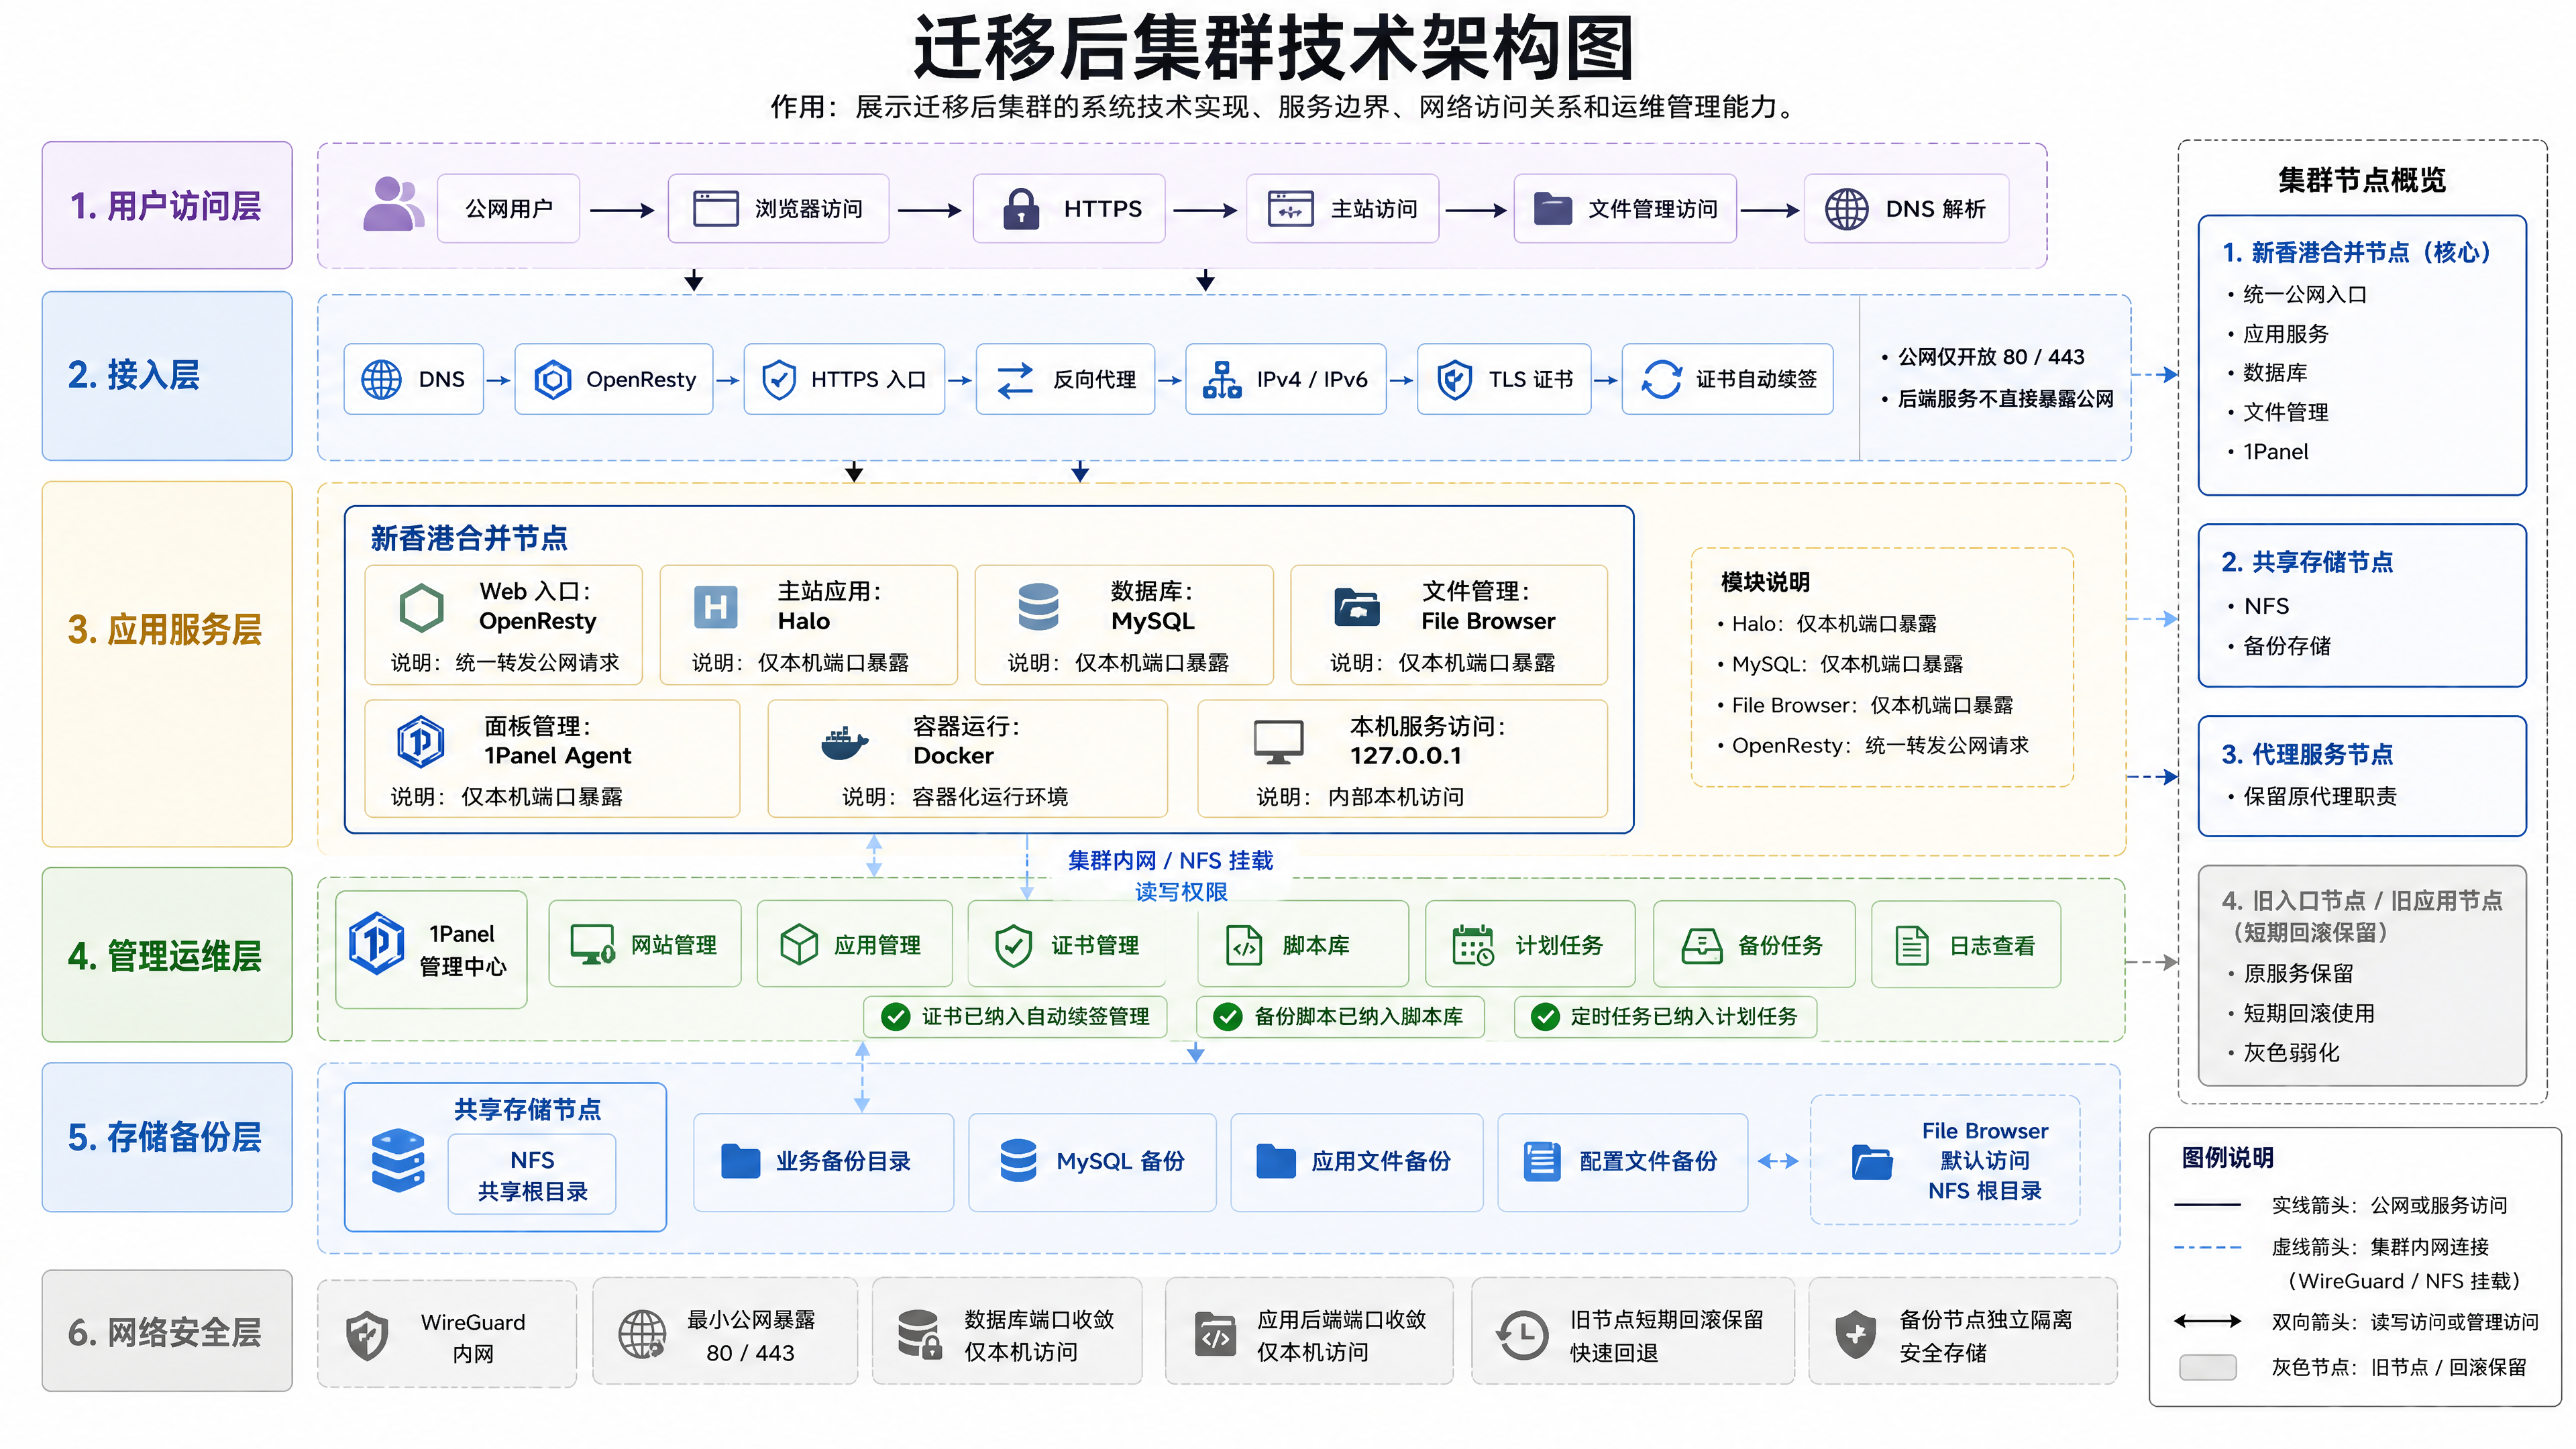Click the 迁移后集群技术架构图 title
The width and height of the screenshot is (2576, 1449).
pos(1274,47)
